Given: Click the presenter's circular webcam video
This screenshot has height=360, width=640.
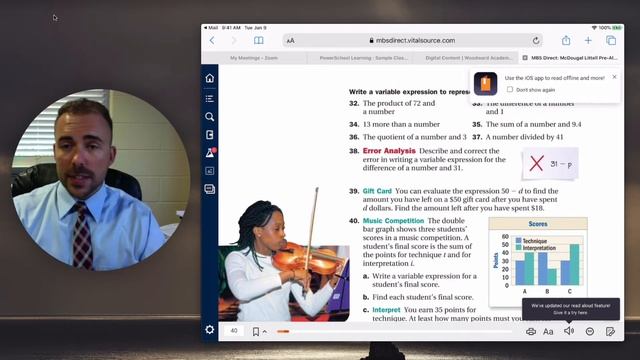Looking at the screenshot, I should 101,180.
